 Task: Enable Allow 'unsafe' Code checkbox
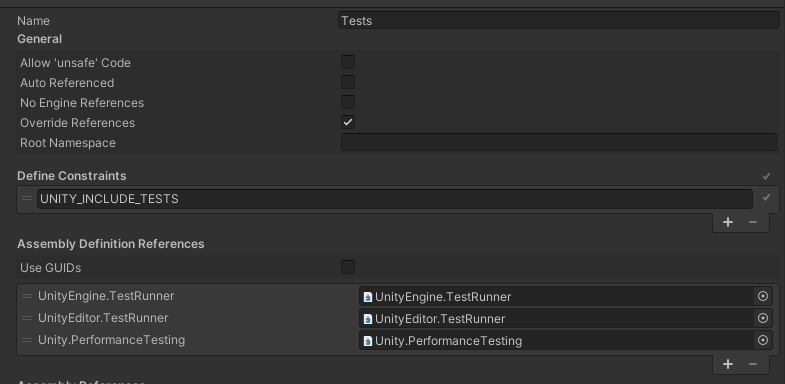(348, 62)
